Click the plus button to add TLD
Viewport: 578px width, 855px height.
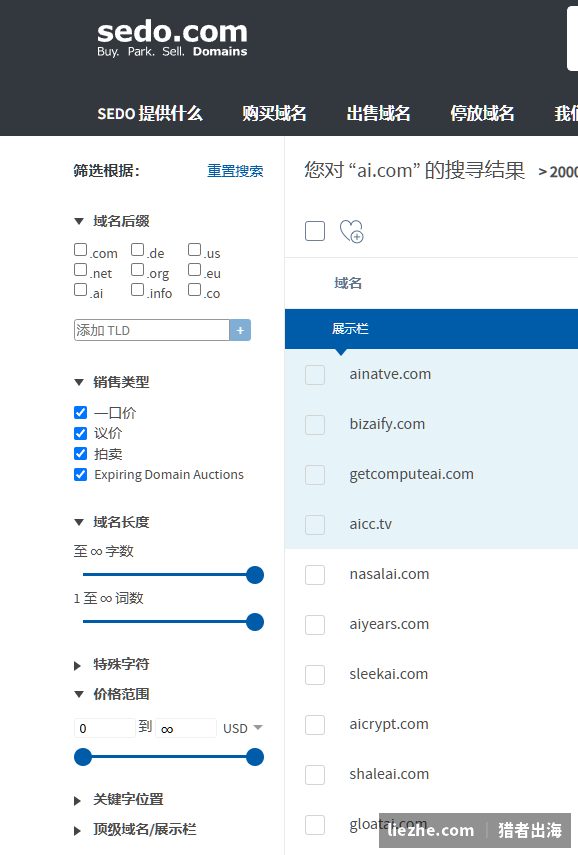(240, 330)
